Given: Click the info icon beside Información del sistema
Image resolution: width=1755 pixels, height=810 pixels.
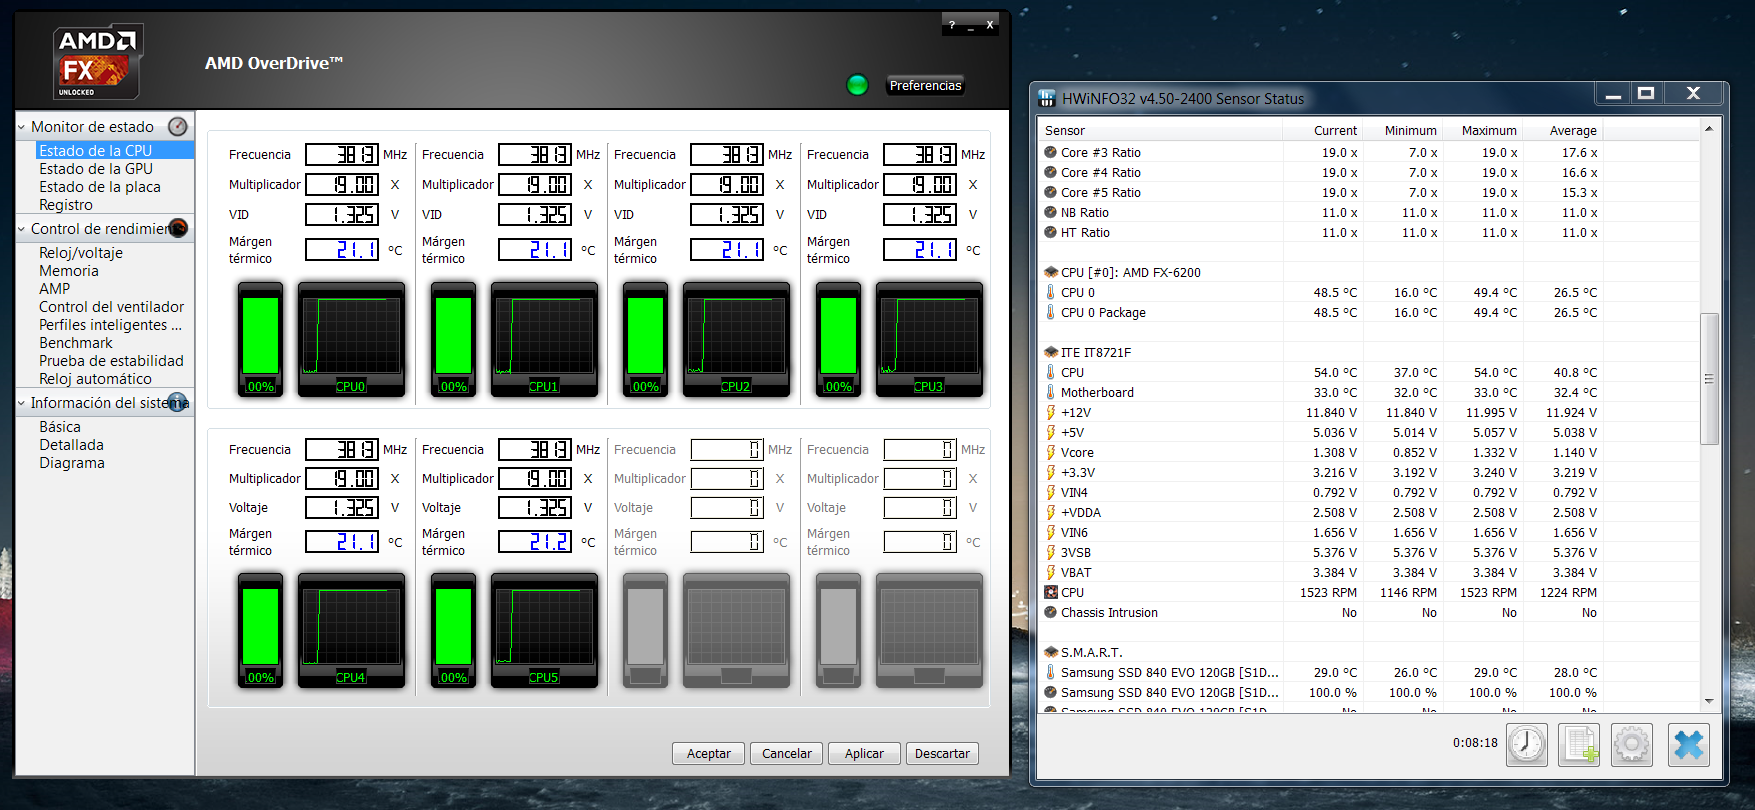Looking at the screenshot, I should 178,402.
